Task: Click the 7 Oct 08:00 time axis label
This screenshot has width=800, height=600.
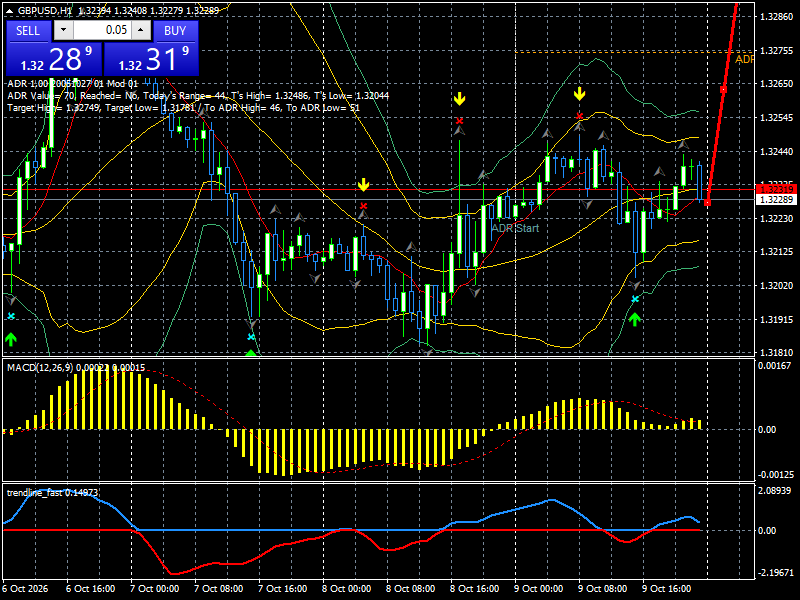Action: 219,589
